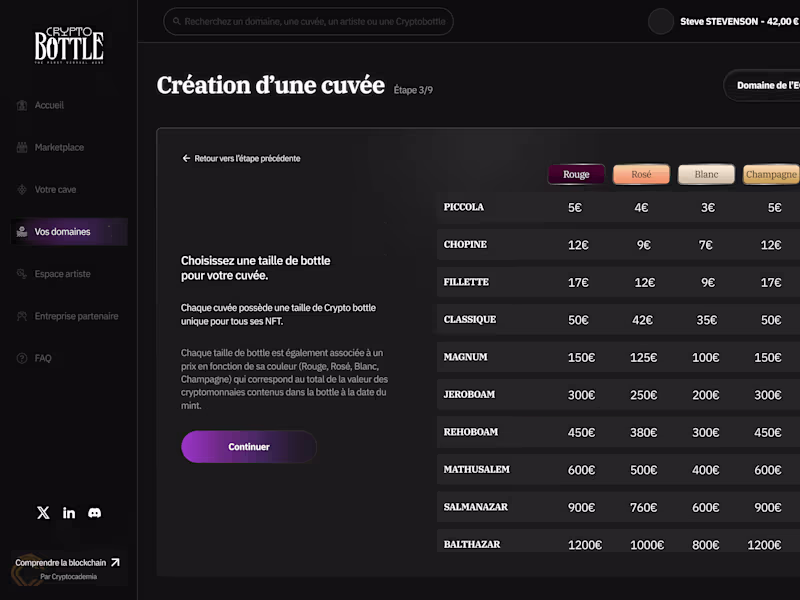Click the Accueil home icon
Viewport: 800px width, 600px height.
pyautogui.click(x=22, y=105)
